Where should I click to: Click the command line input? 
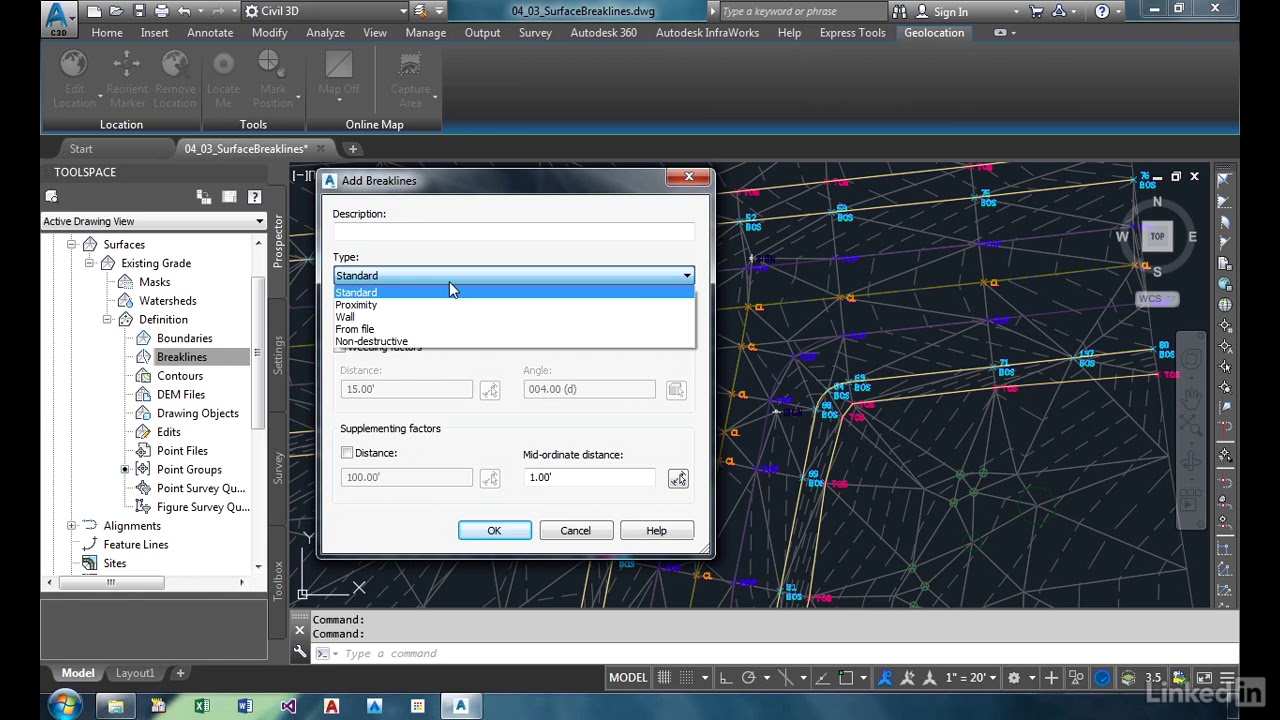pyautogui.click(x=780, y=654)
